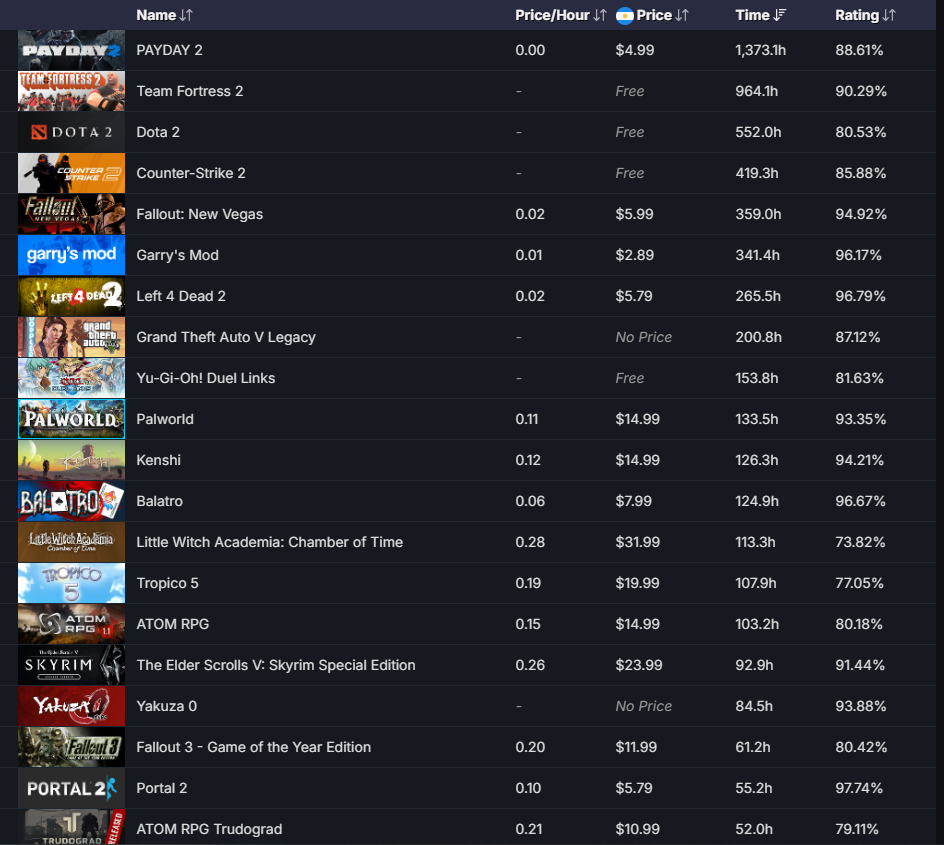Open the Skyrim game thumbnail
This screenshot has width=944, height=845.
coord(72,665)
